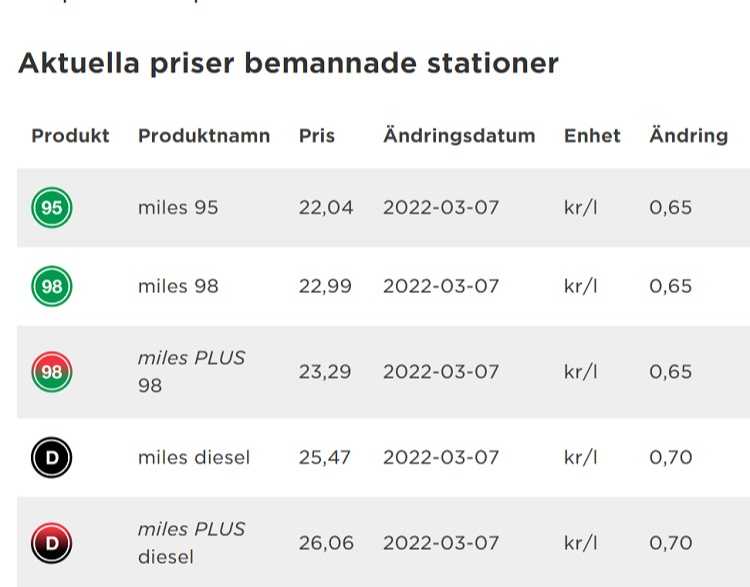
Task: Click the Pris column header
Action: point(317,136)
